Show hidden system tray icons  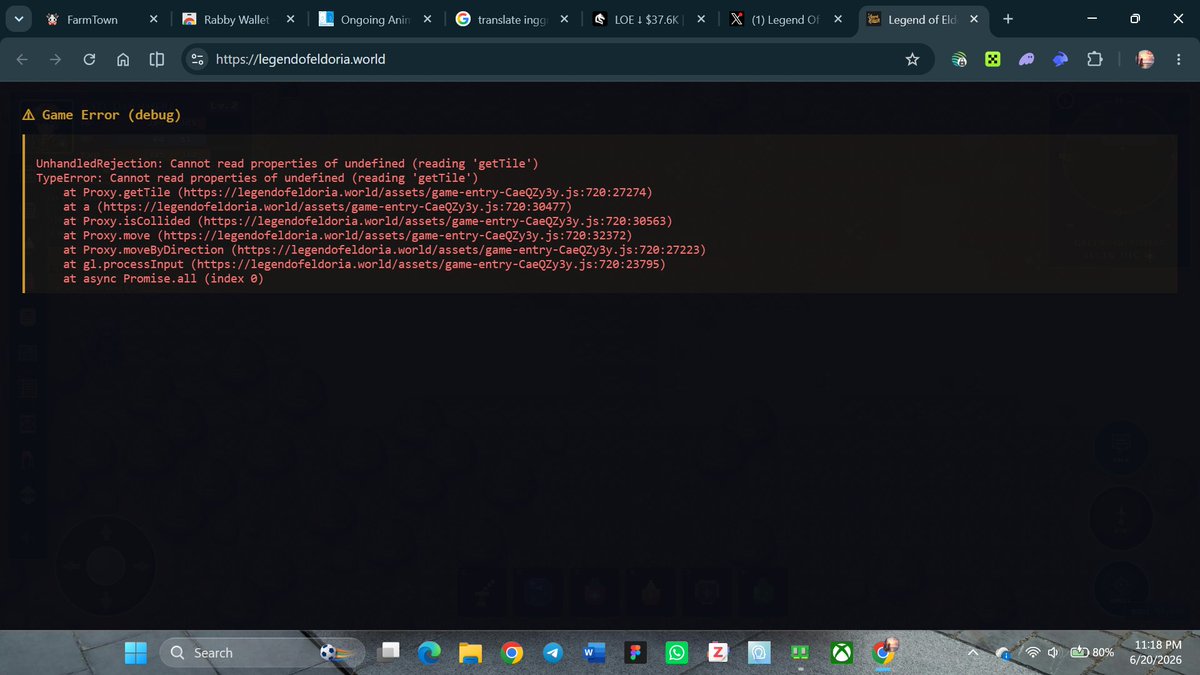coord(974,653)
